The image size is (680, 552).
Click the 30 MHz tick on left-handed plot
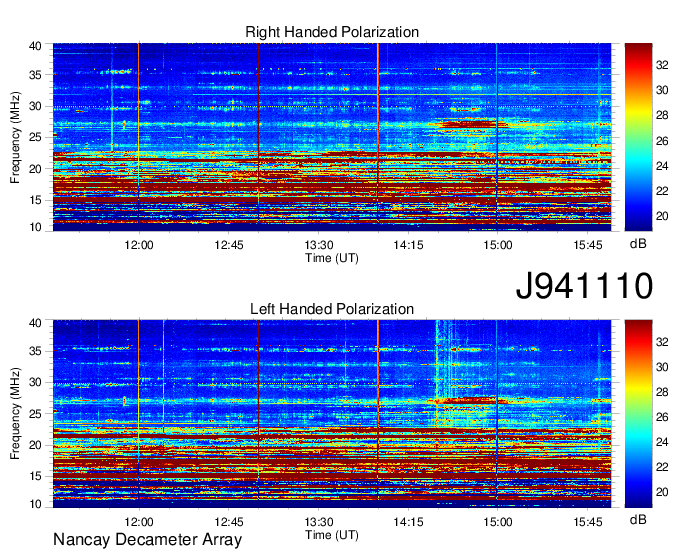(x=35, y=382)
